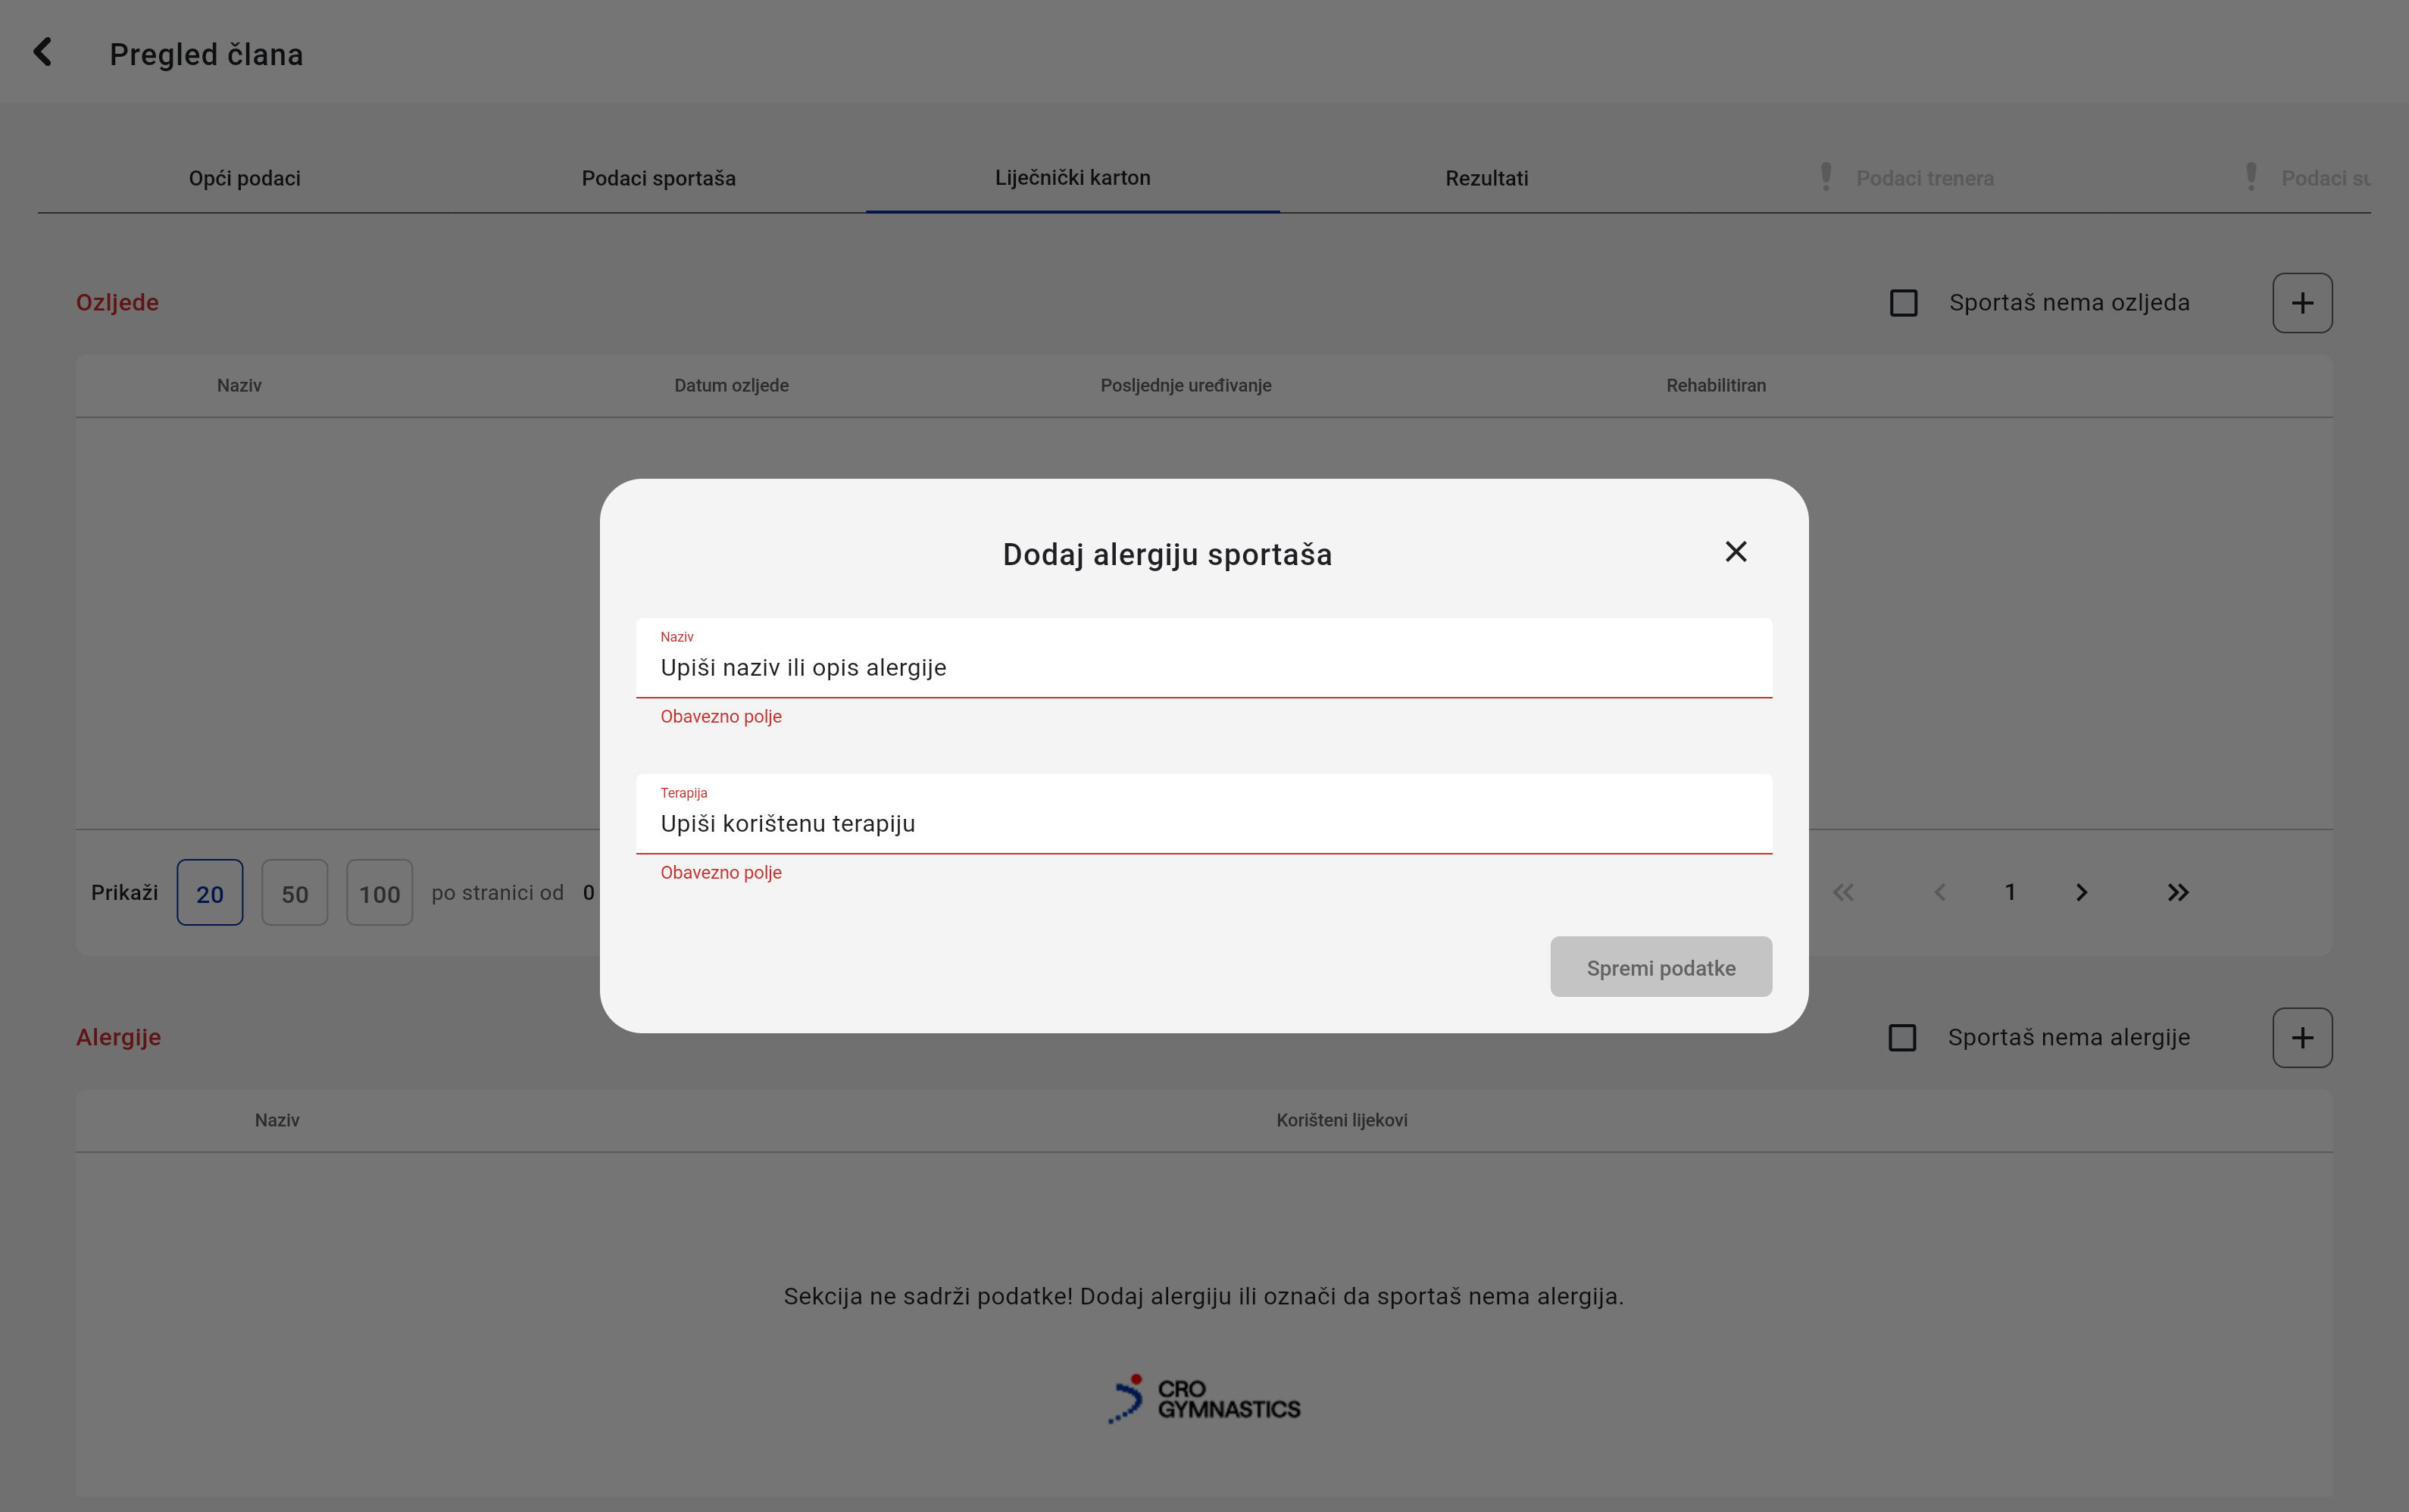Switch to the Opći podaci tab
Screen dimensions: 2409x1512
tap(244, 178)
